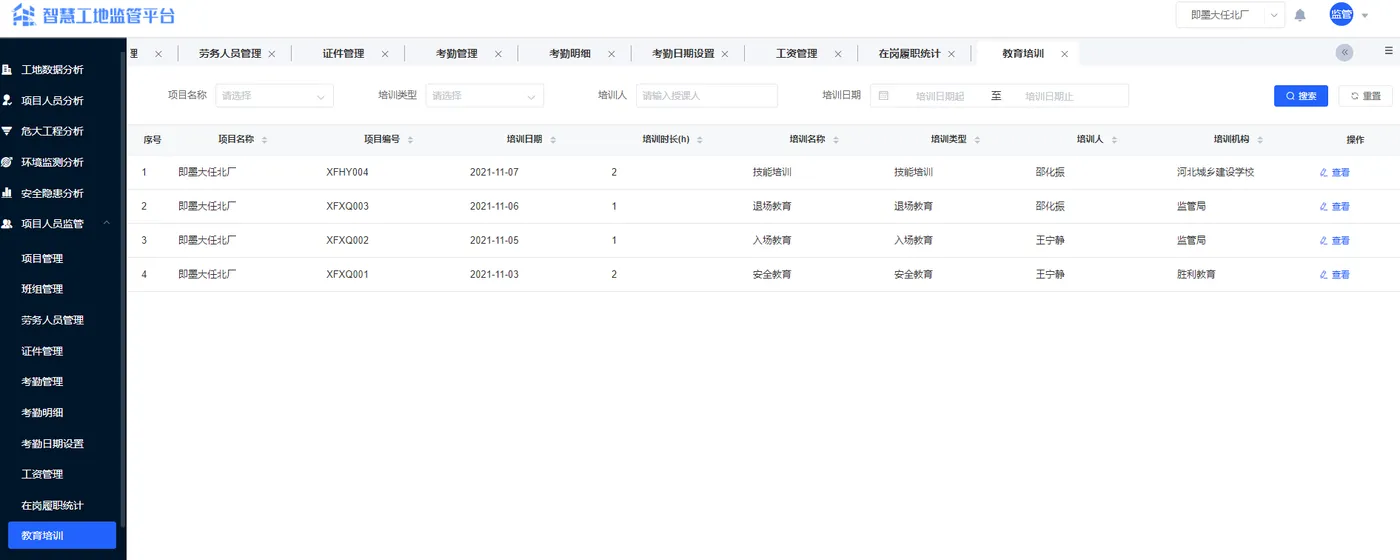
Task: Click the notification bell icon
Action: [x=1300, y=15]
